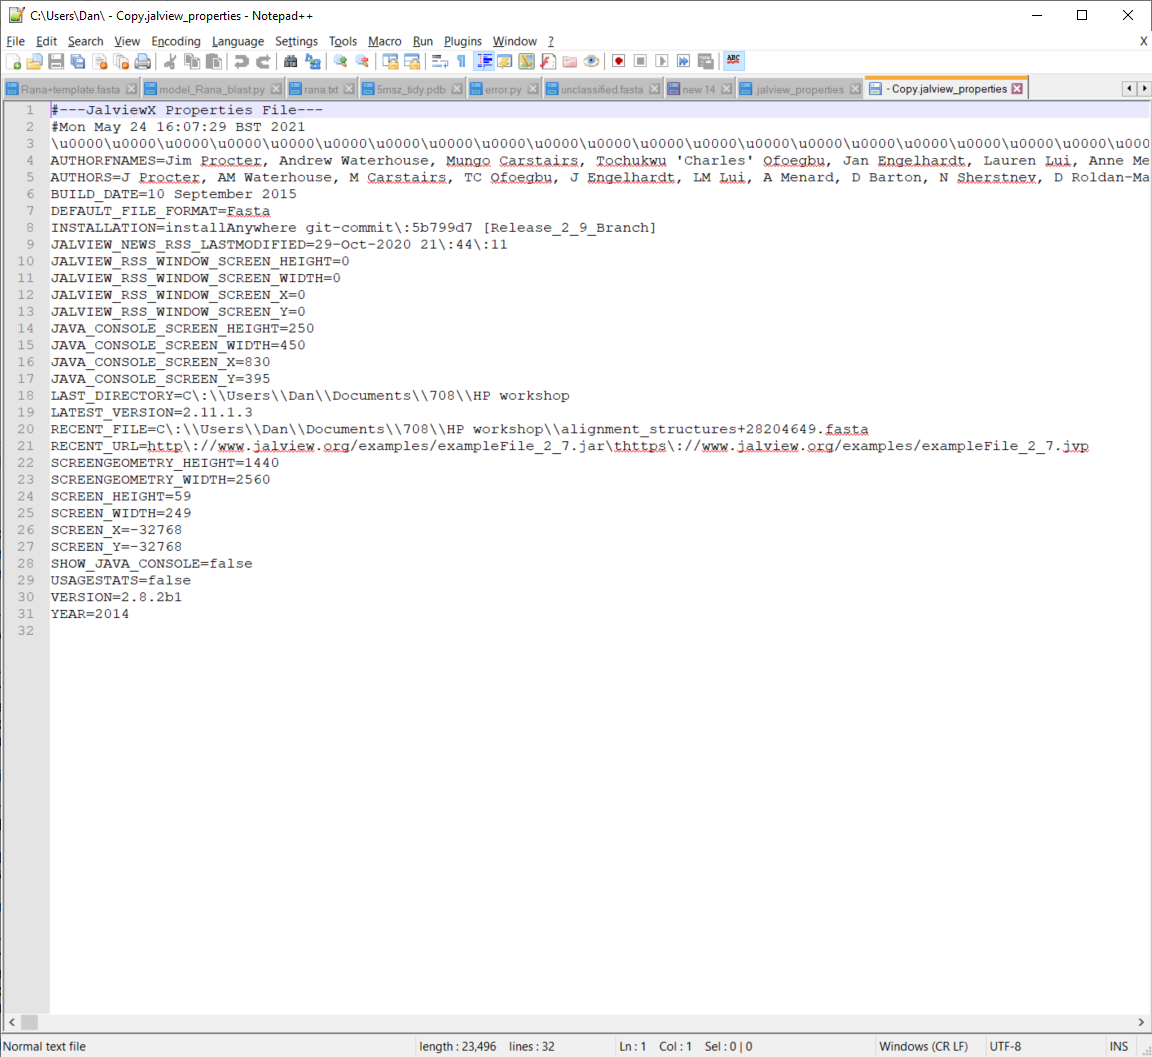Click the Zoom Out magnifier icon
The image size is (1152, 1057).
click(x=362, y=62)
